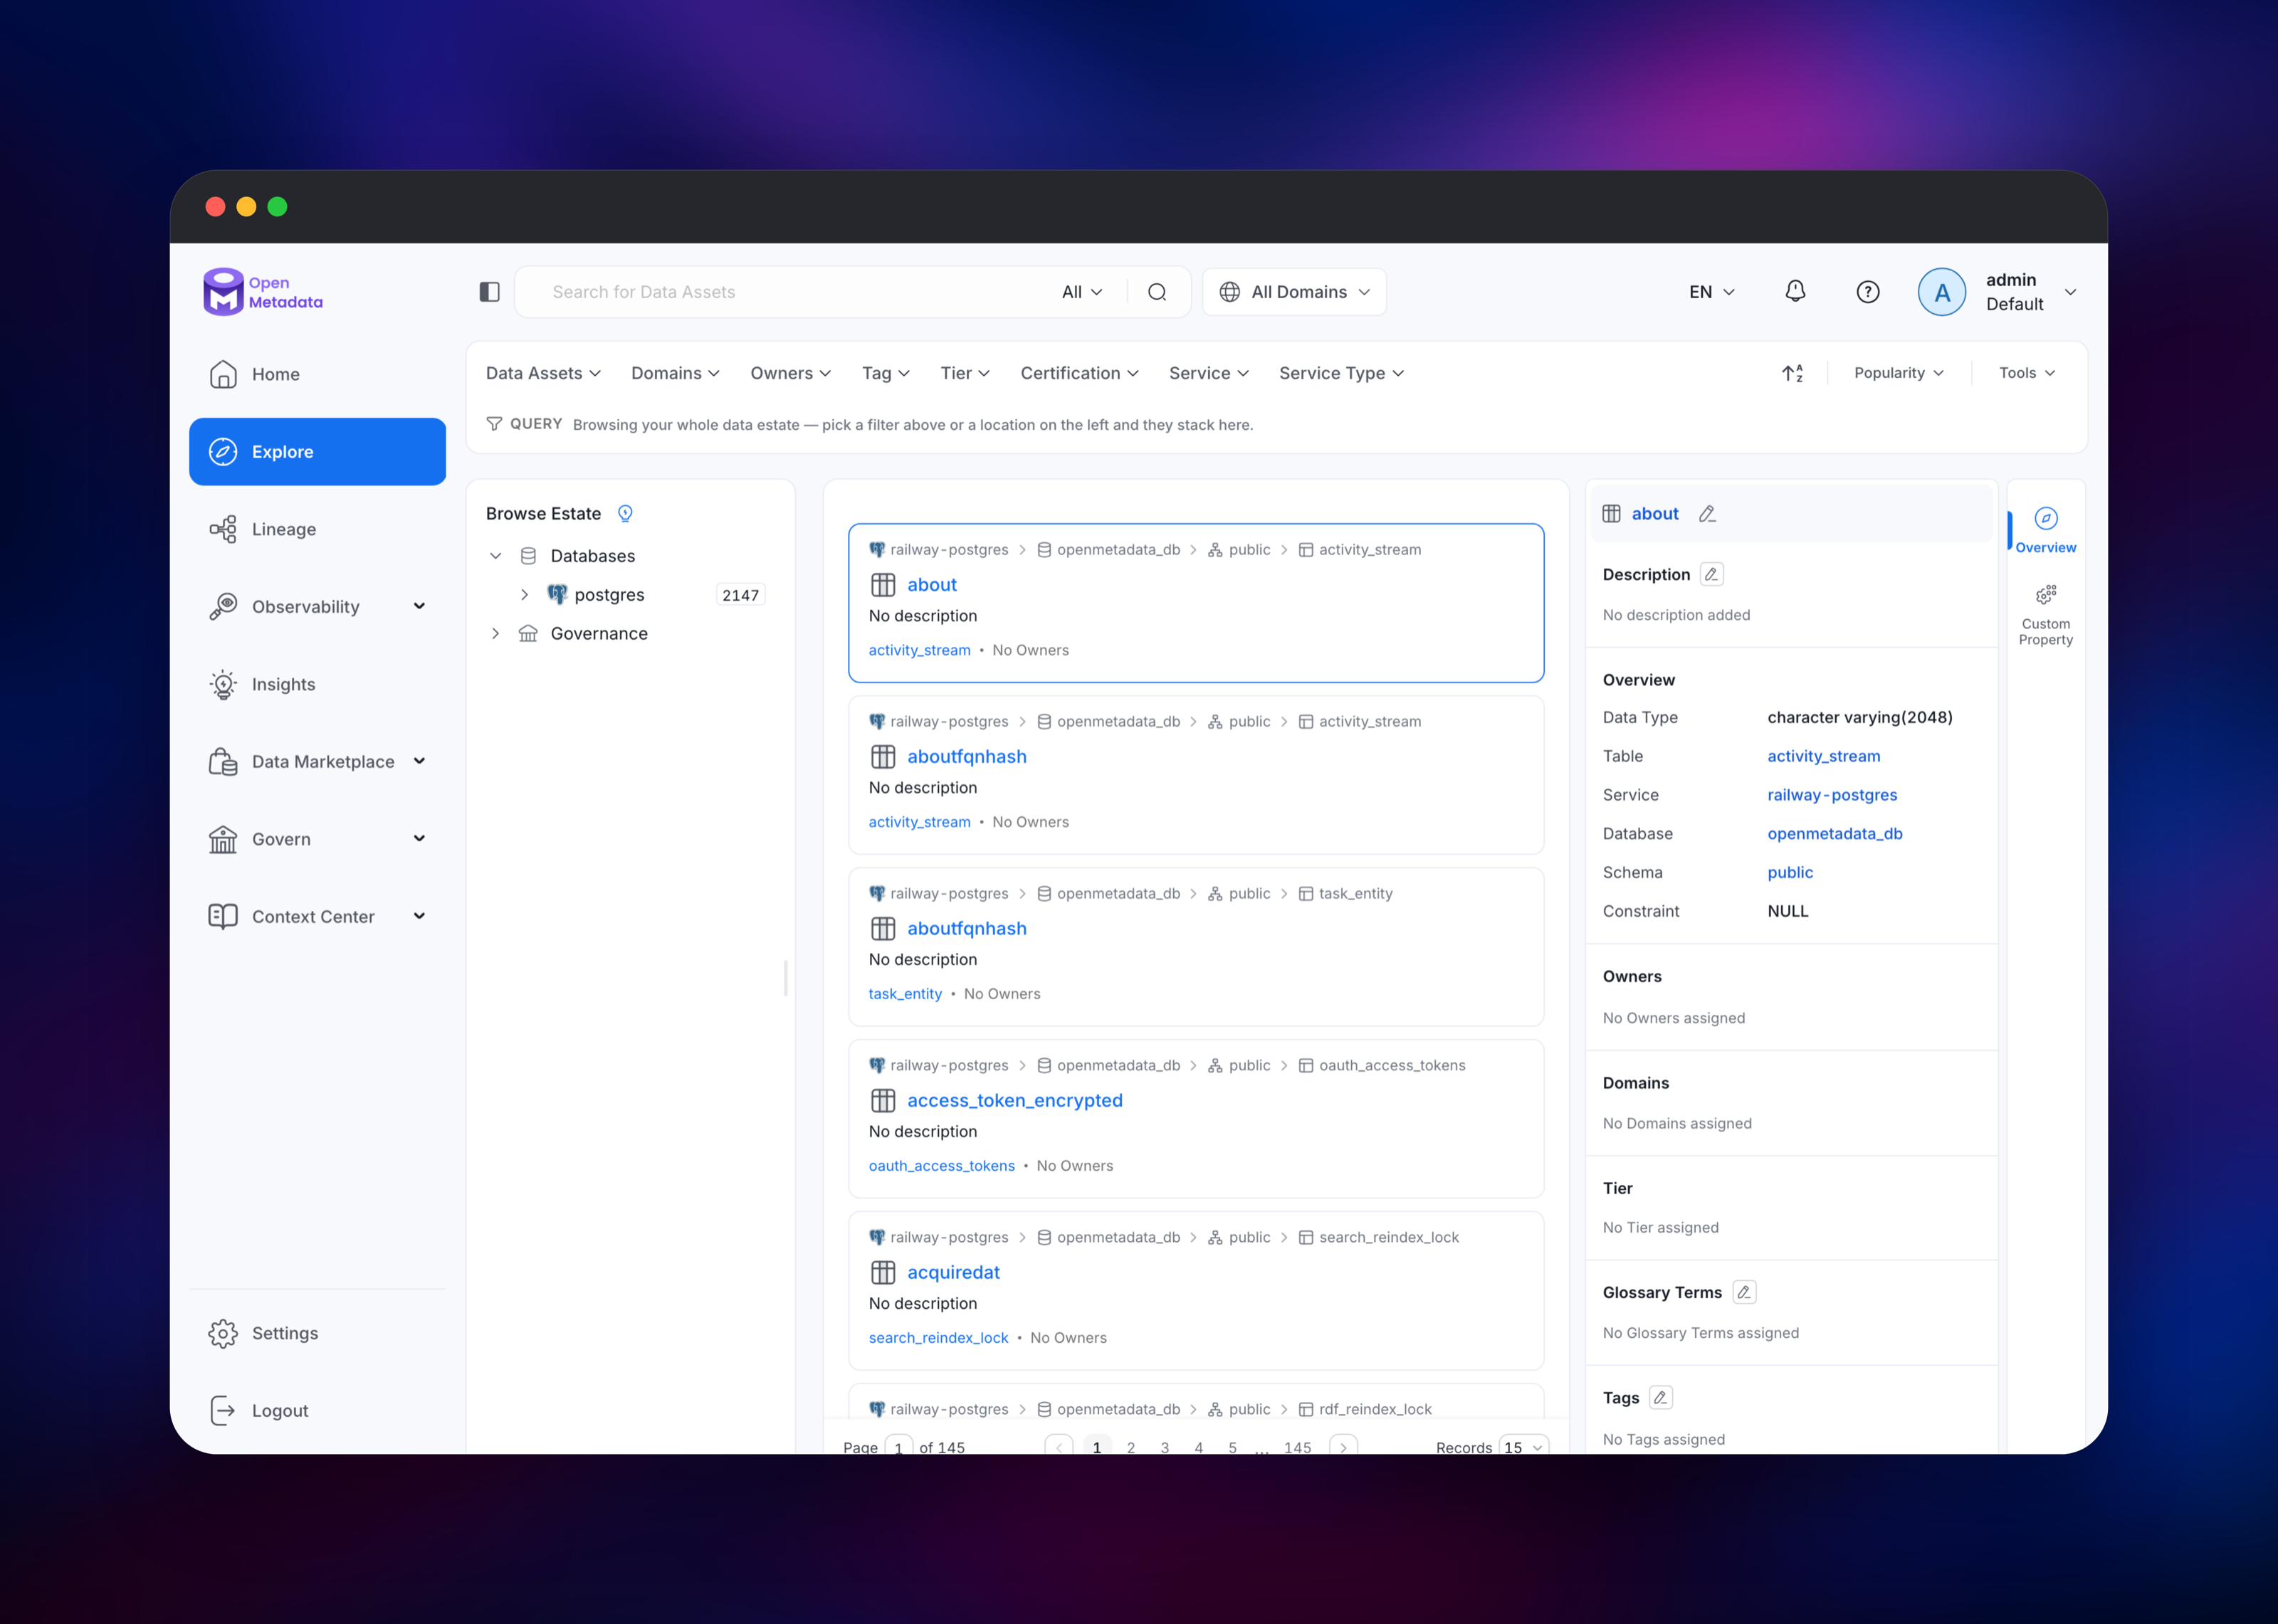The image size is (2278, 1624).
Task: Edit the Description pencil icon
Action: pyautogui.click(x=1711, y=574)
